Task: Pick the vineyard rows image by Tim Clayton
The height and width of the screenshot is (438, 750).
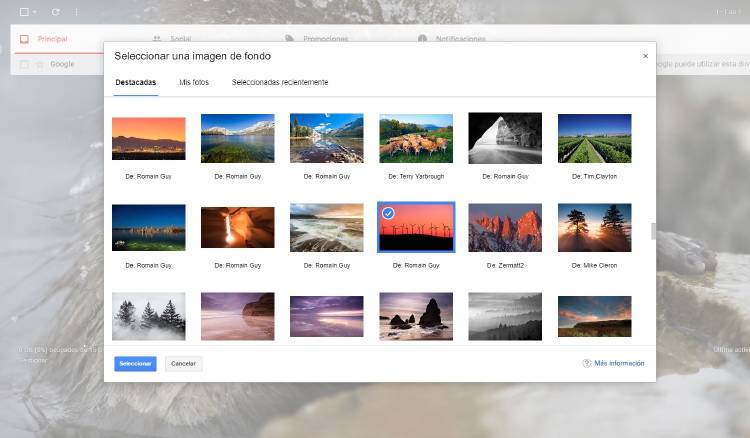Action: point(594,138)
